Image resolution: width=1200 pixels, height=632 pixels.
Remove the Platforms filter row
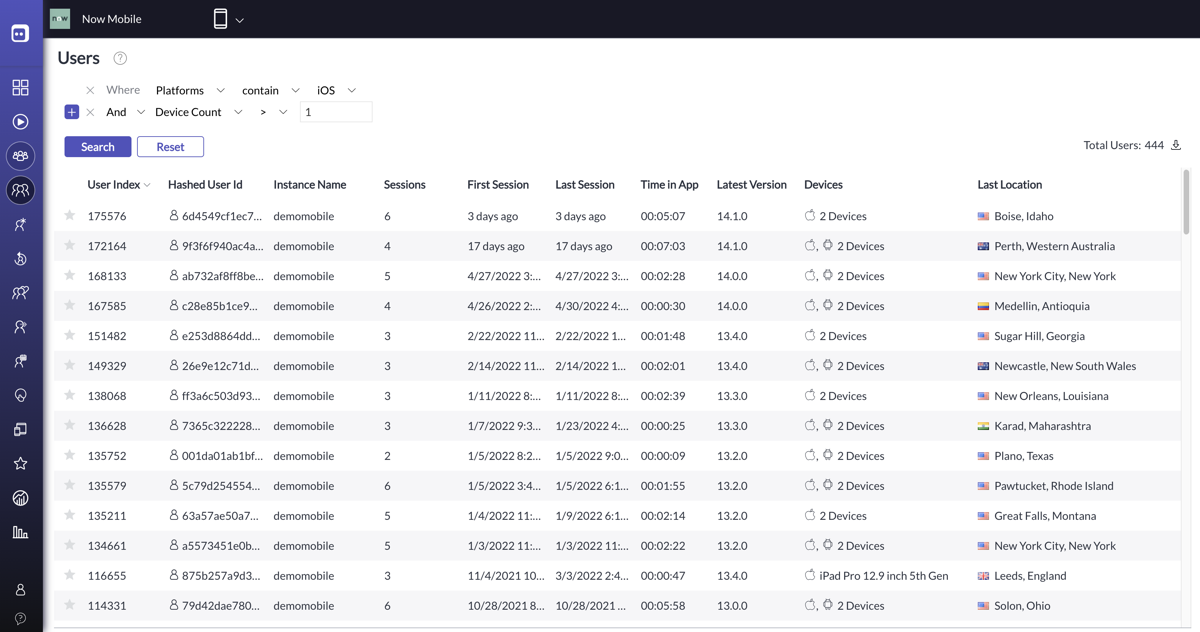tap(90, 90)
